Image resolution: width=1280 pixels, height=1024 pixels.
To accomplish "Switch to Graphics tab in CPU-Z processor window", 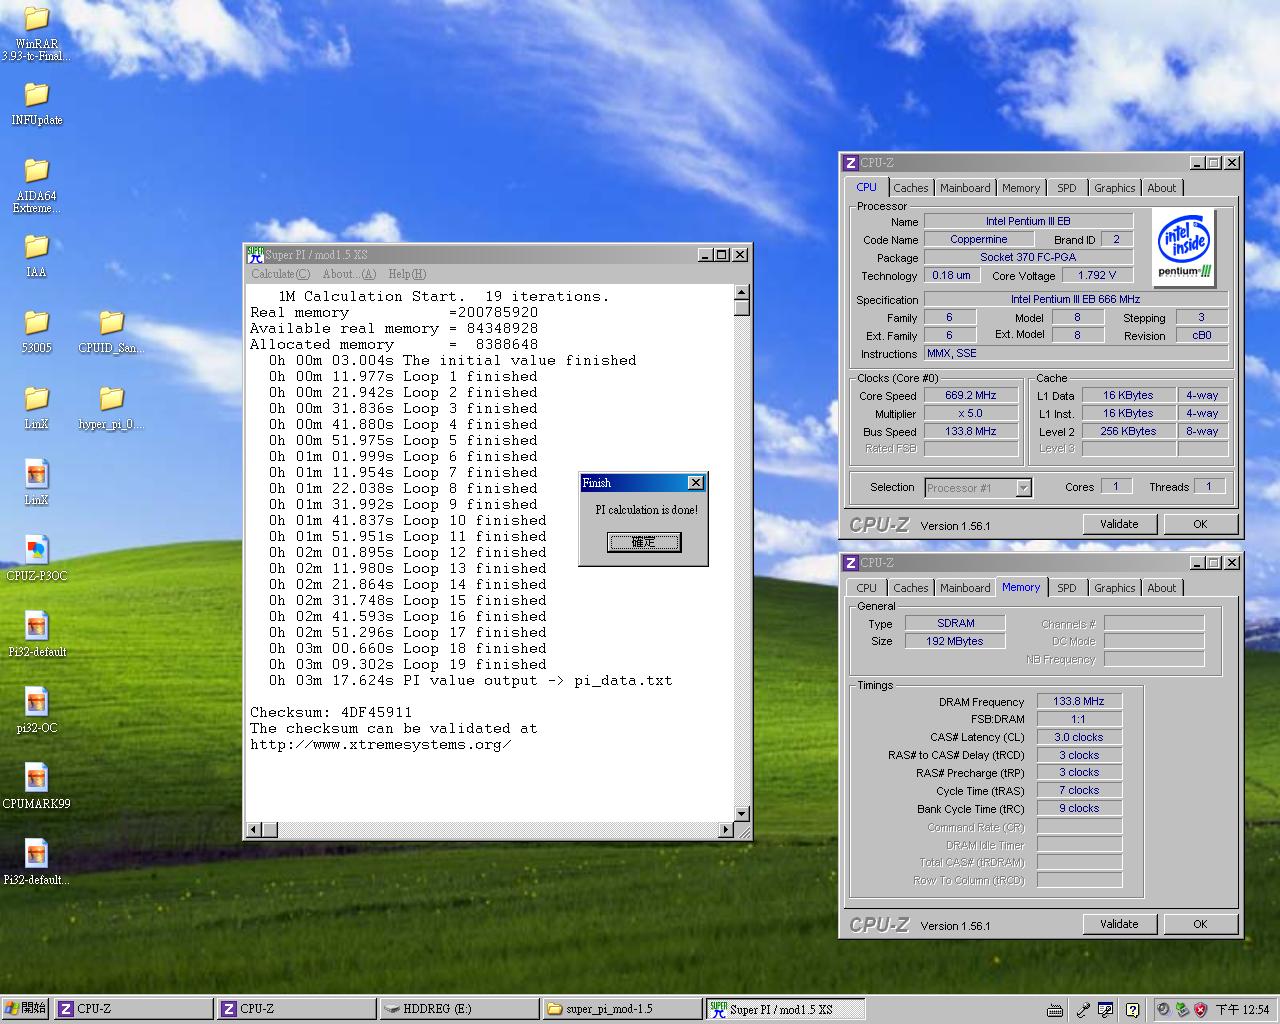I will pos(1114,188).
